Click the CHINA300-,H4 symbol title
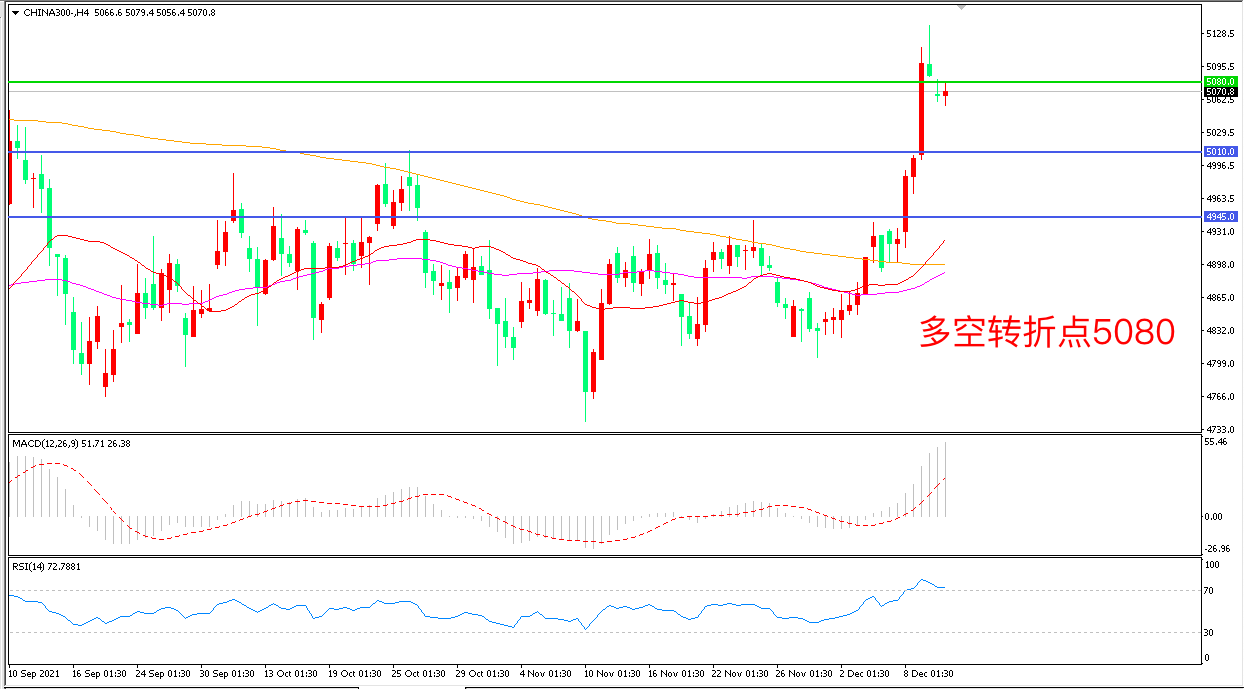The height and width of the screenshot is (689, 1244). 52,12
